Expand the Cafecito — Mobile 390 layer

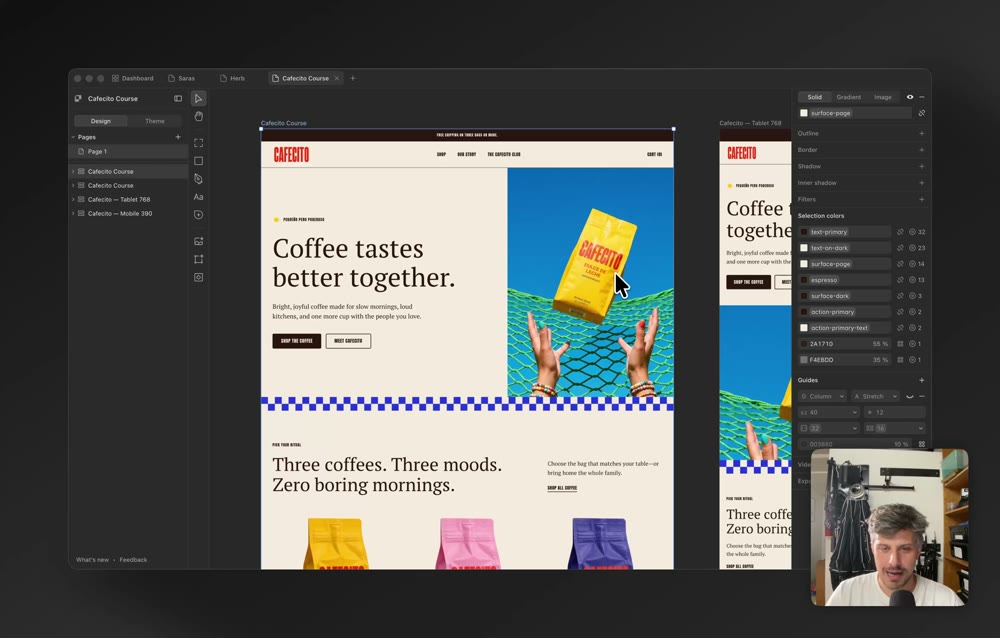pyautogui.click(x=73, y=214)
